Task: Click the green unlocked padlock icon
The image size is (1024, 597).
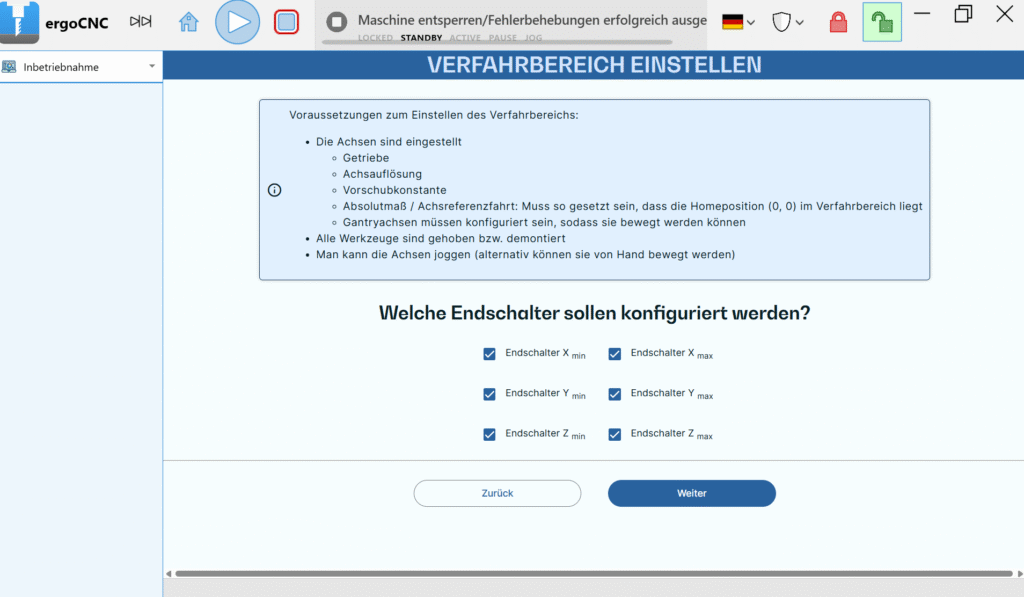Action: 881,22
